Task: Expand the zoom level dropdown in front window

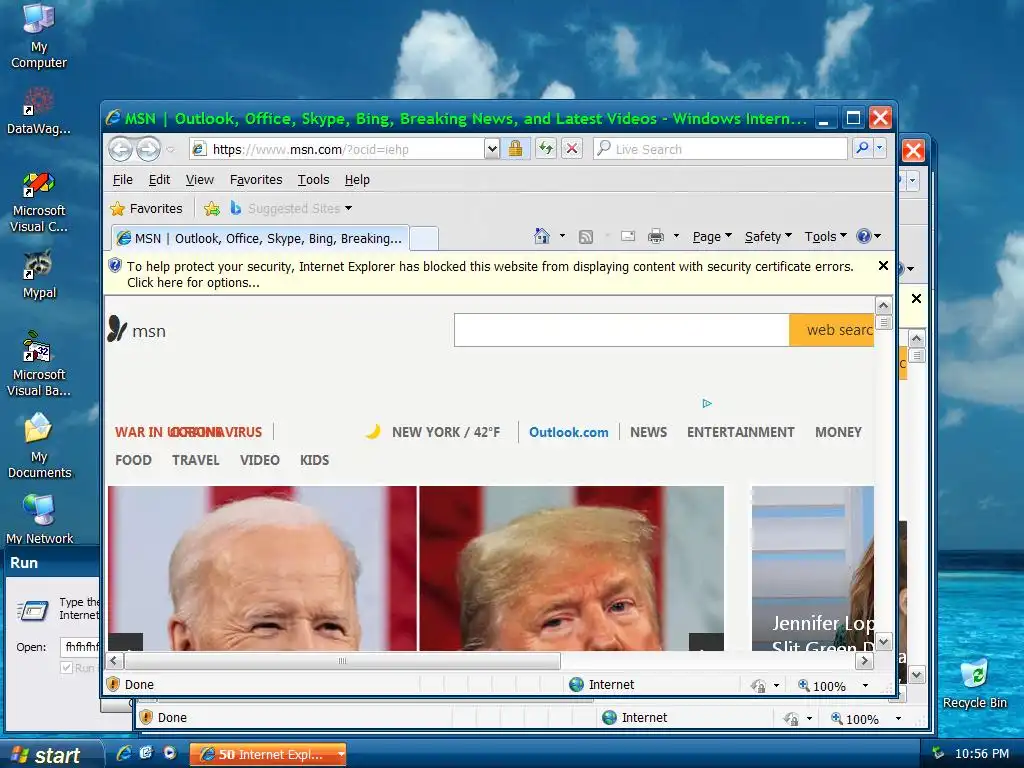Action: (865, 685)
